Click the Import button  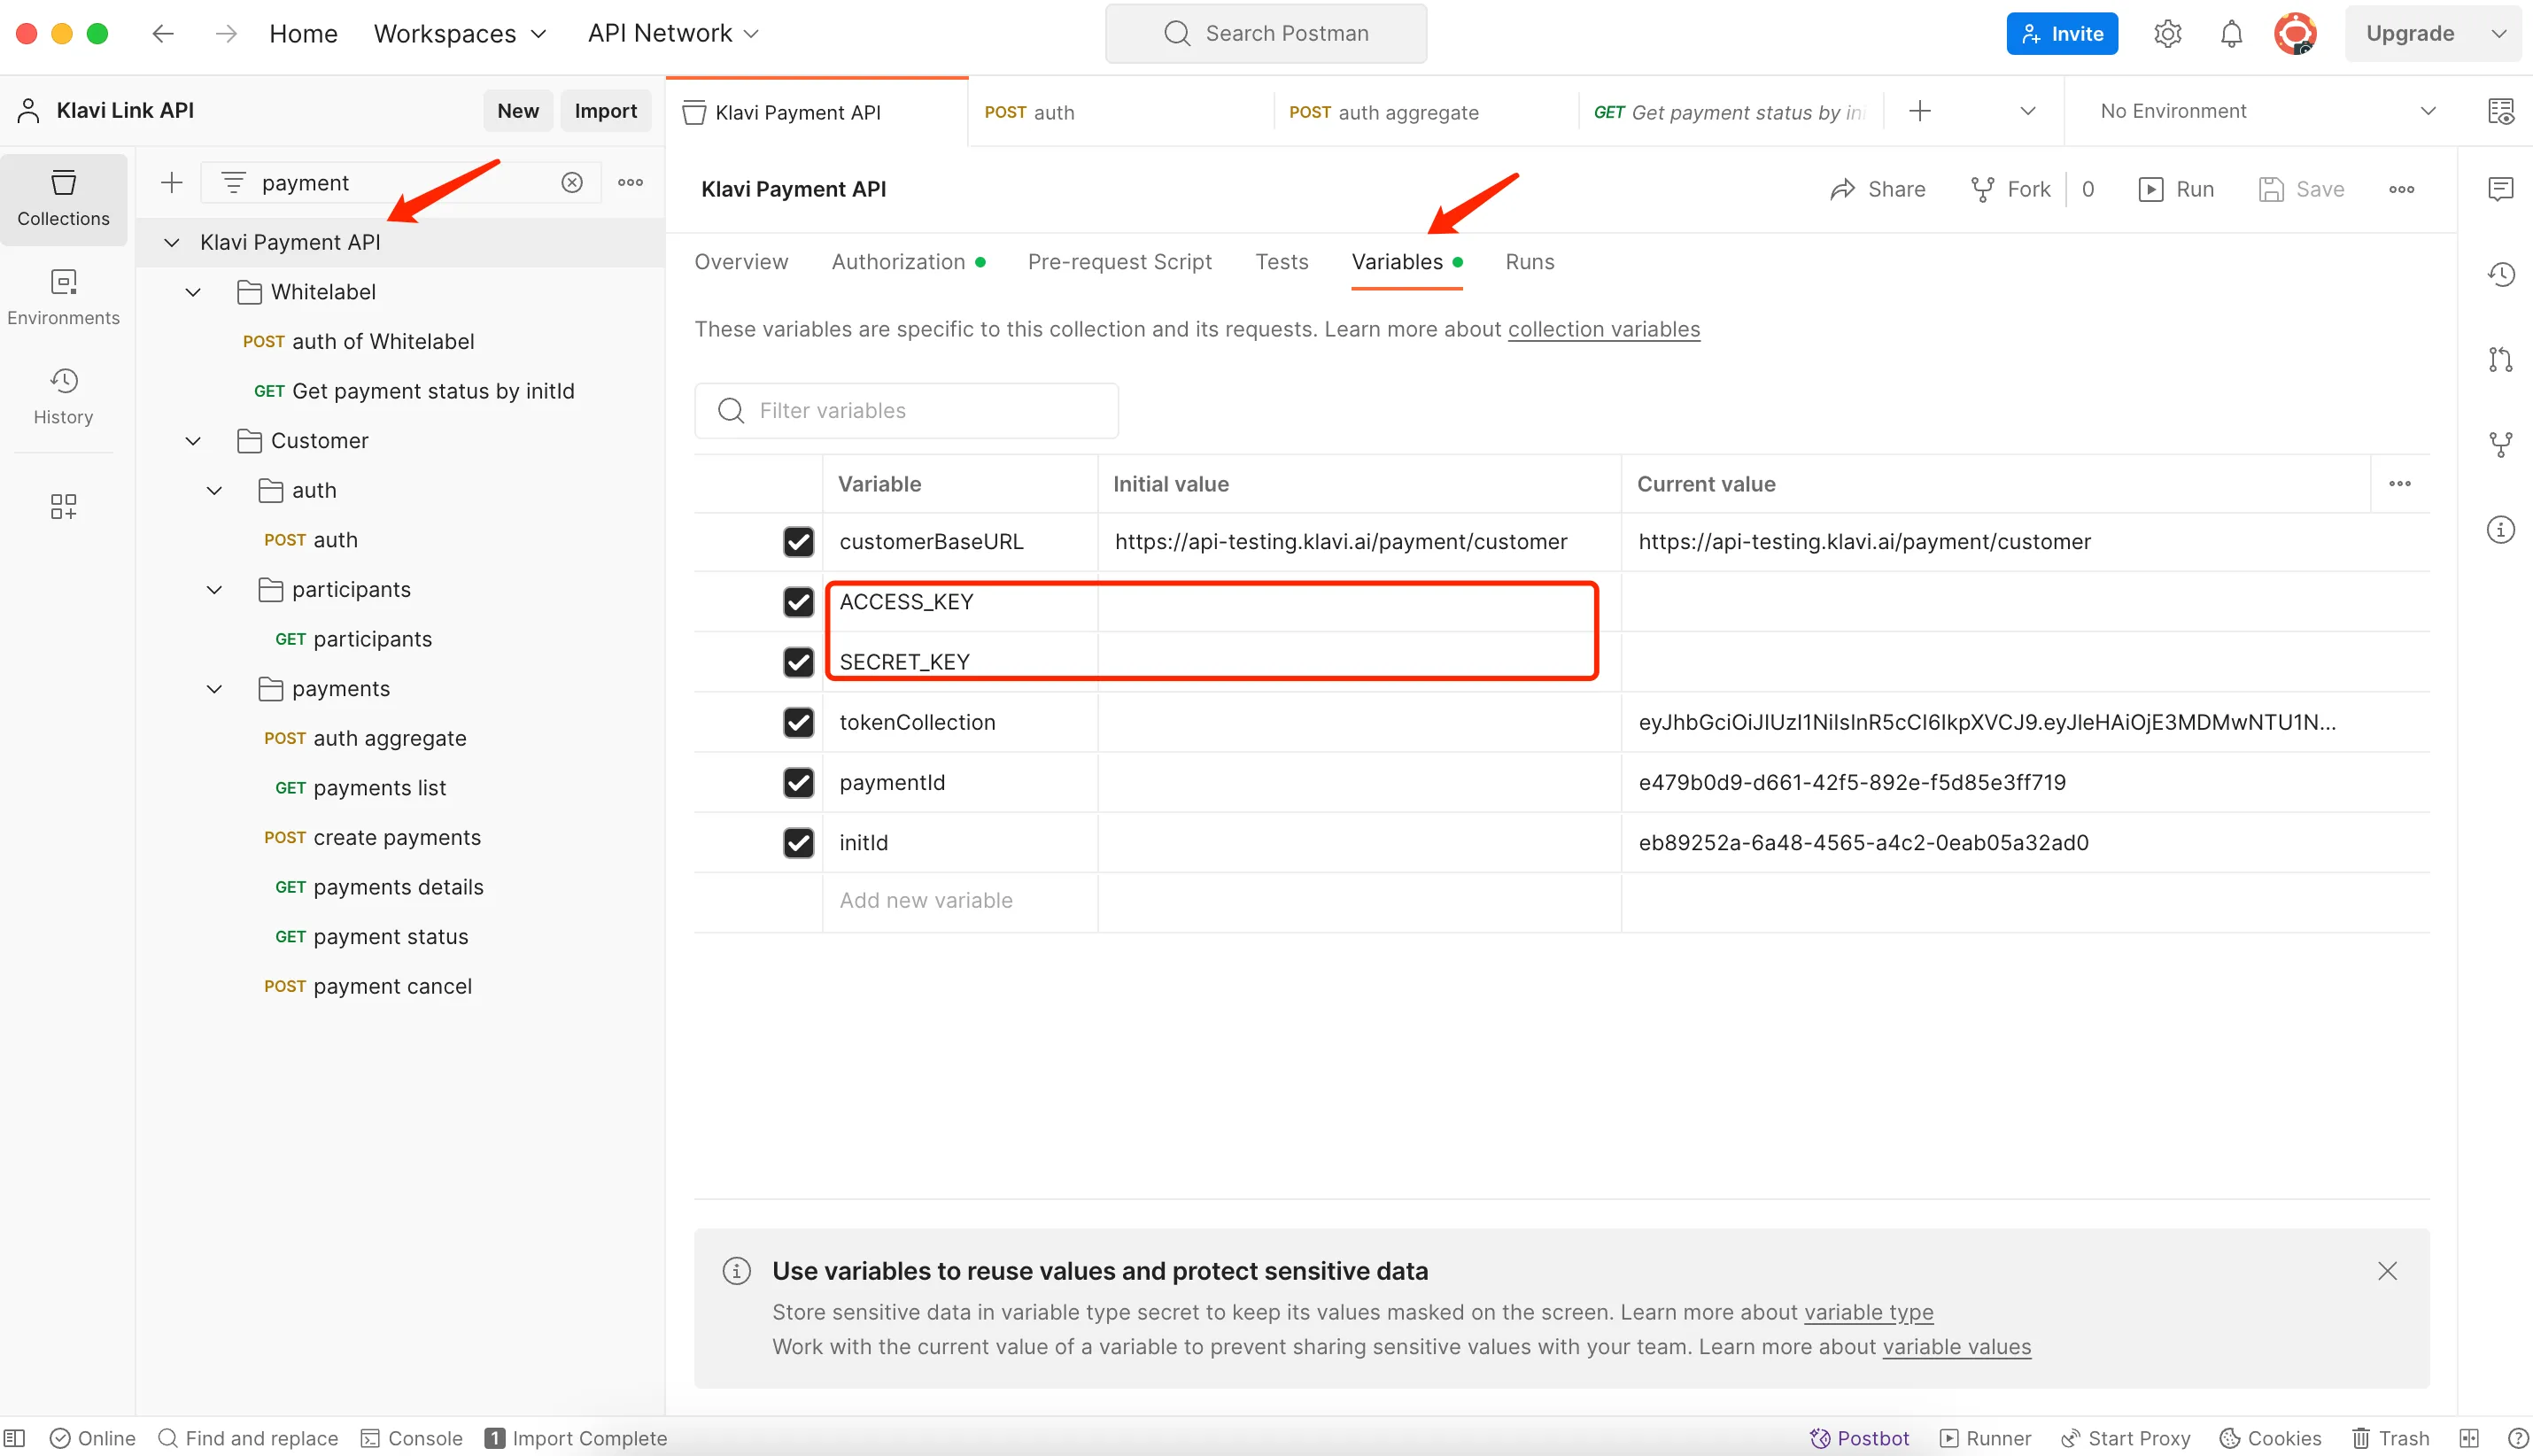[x=605, y=111]
